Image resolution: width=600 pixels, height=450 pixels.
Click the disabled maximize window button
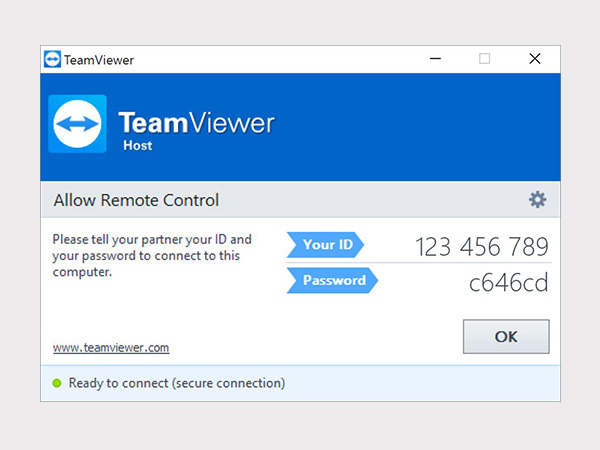[x=485, y=59]
